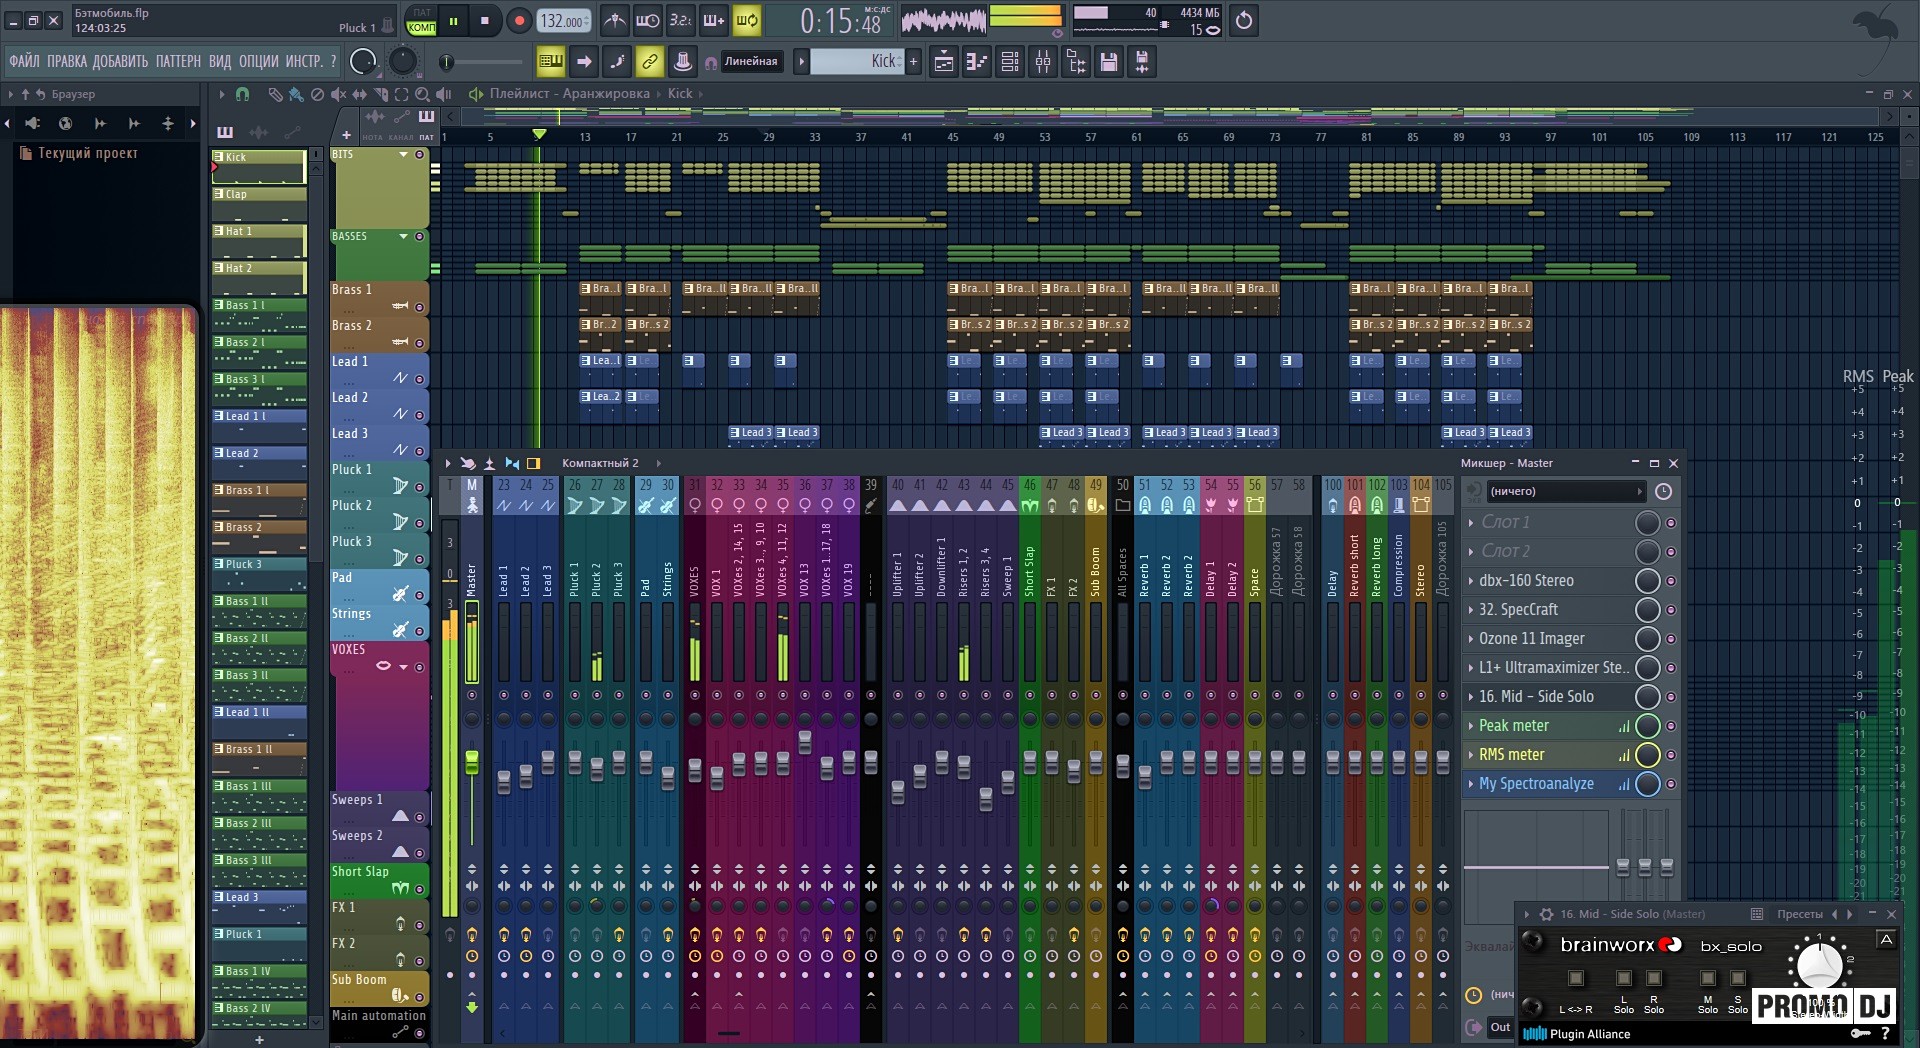Open the ОПЦИИ menu
This screenshot has width=1920, height=1048.
[x=259, y=62]
